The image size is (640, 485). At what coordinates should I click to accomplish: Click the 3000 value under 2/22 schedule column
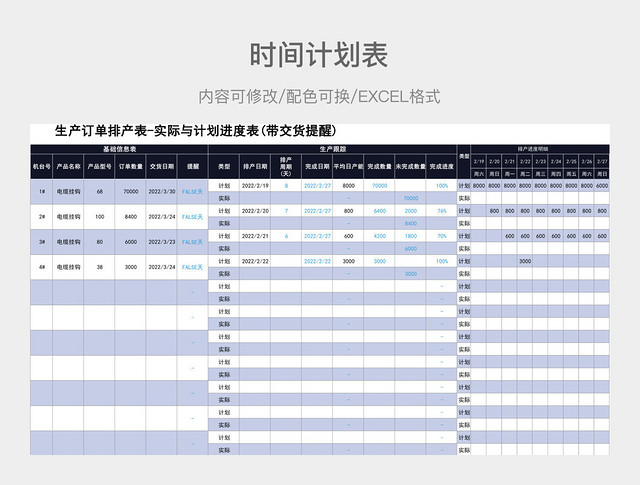[525, 261]
